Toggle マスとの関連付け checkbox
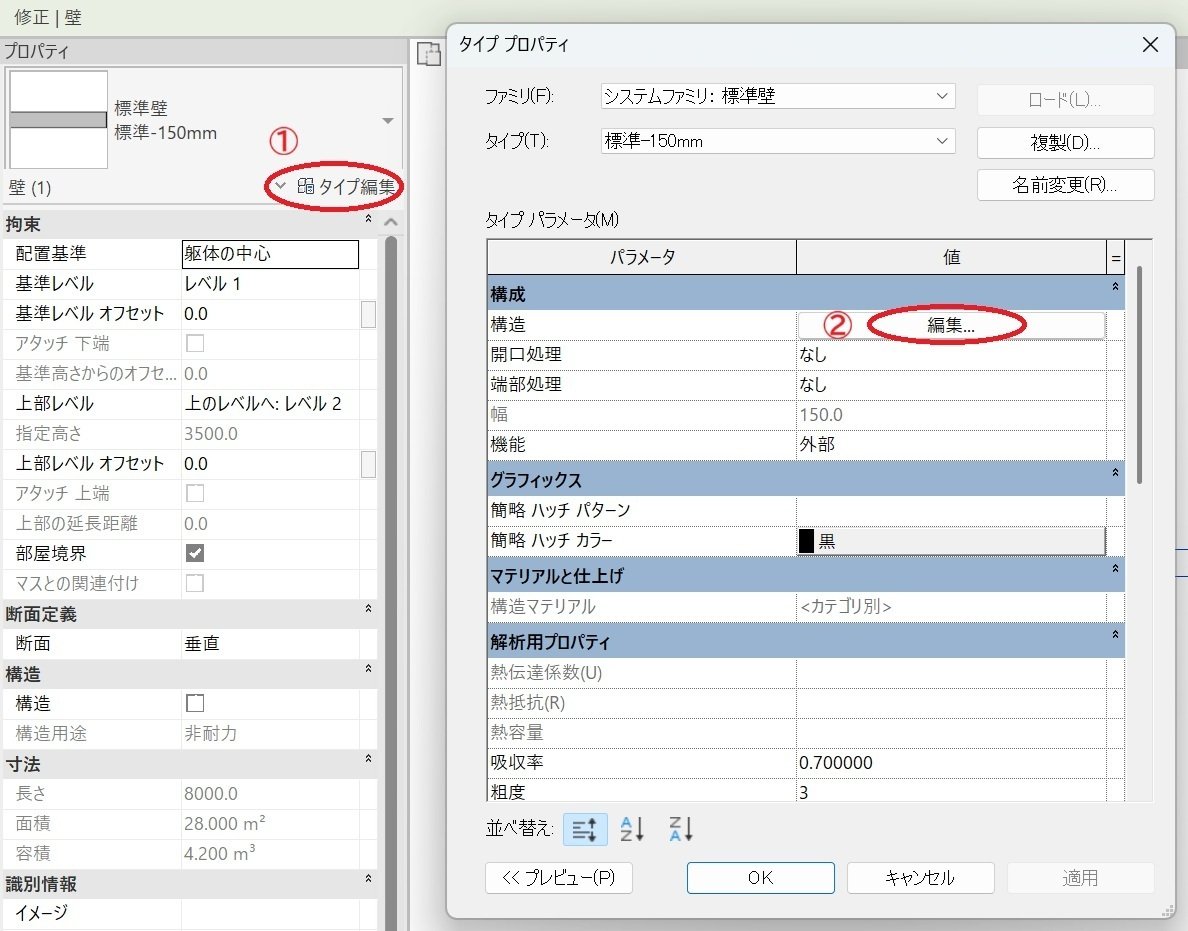 click(195, 583)
